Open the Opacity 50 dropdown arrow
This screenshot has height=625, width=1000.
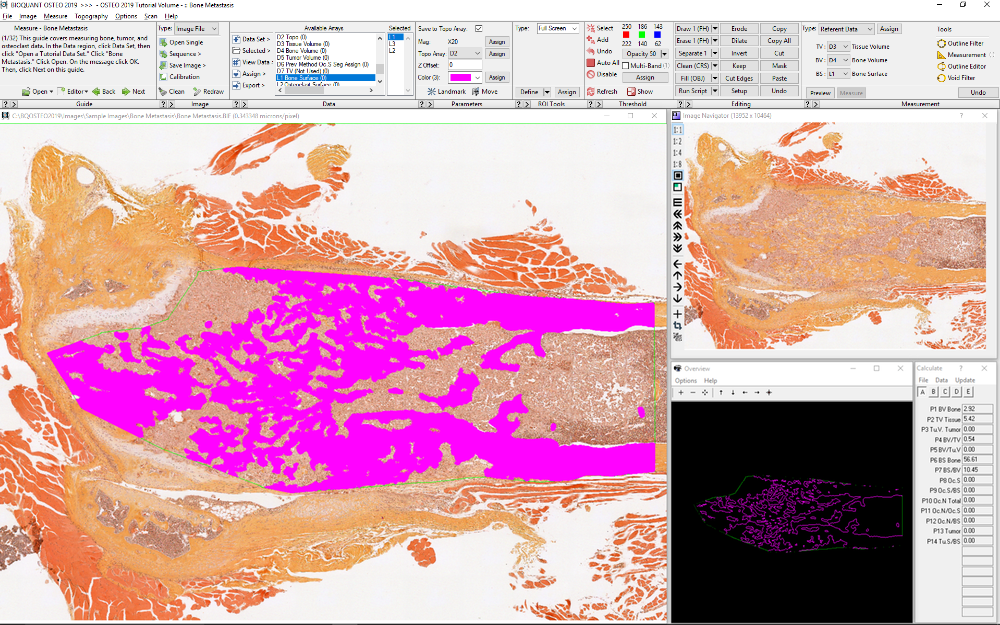665,54
